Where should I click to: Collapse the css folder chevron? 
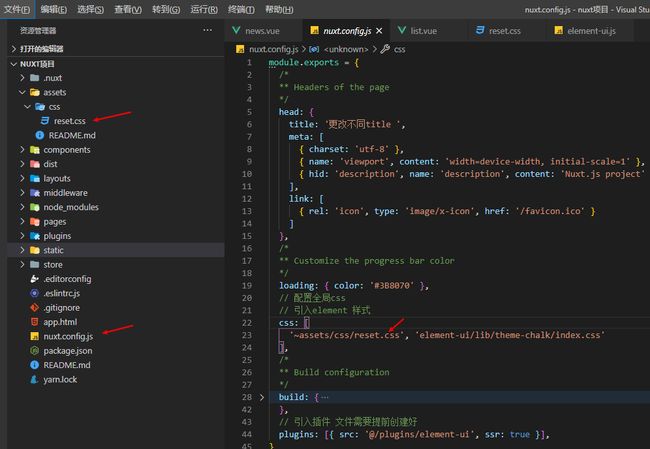(x=27, y=107)
